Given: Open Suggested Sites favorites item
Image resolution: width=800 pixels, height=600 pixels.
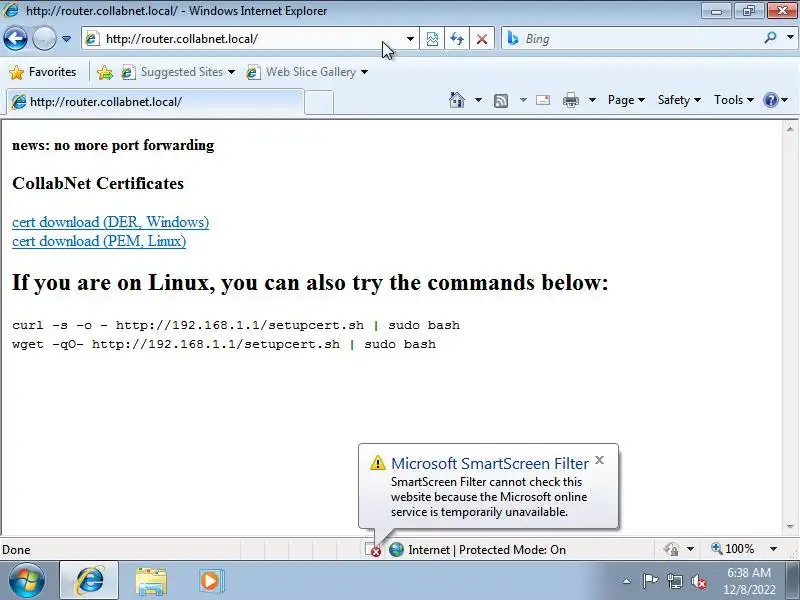Looking at the screenshot, I should tap(178, 72).
